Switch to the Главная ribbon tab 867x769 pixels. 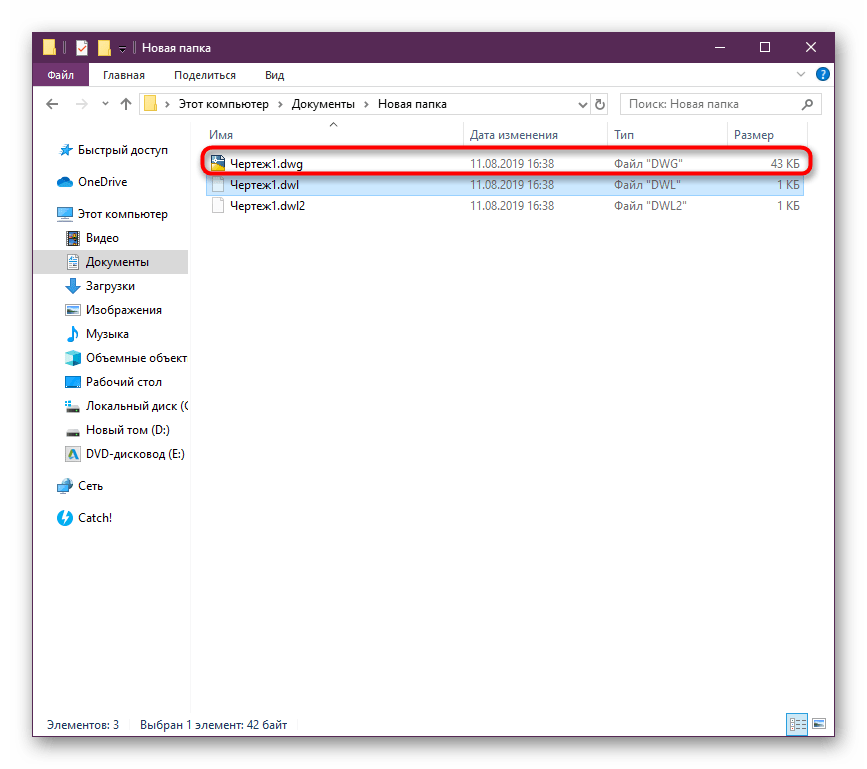coord(124,75)
